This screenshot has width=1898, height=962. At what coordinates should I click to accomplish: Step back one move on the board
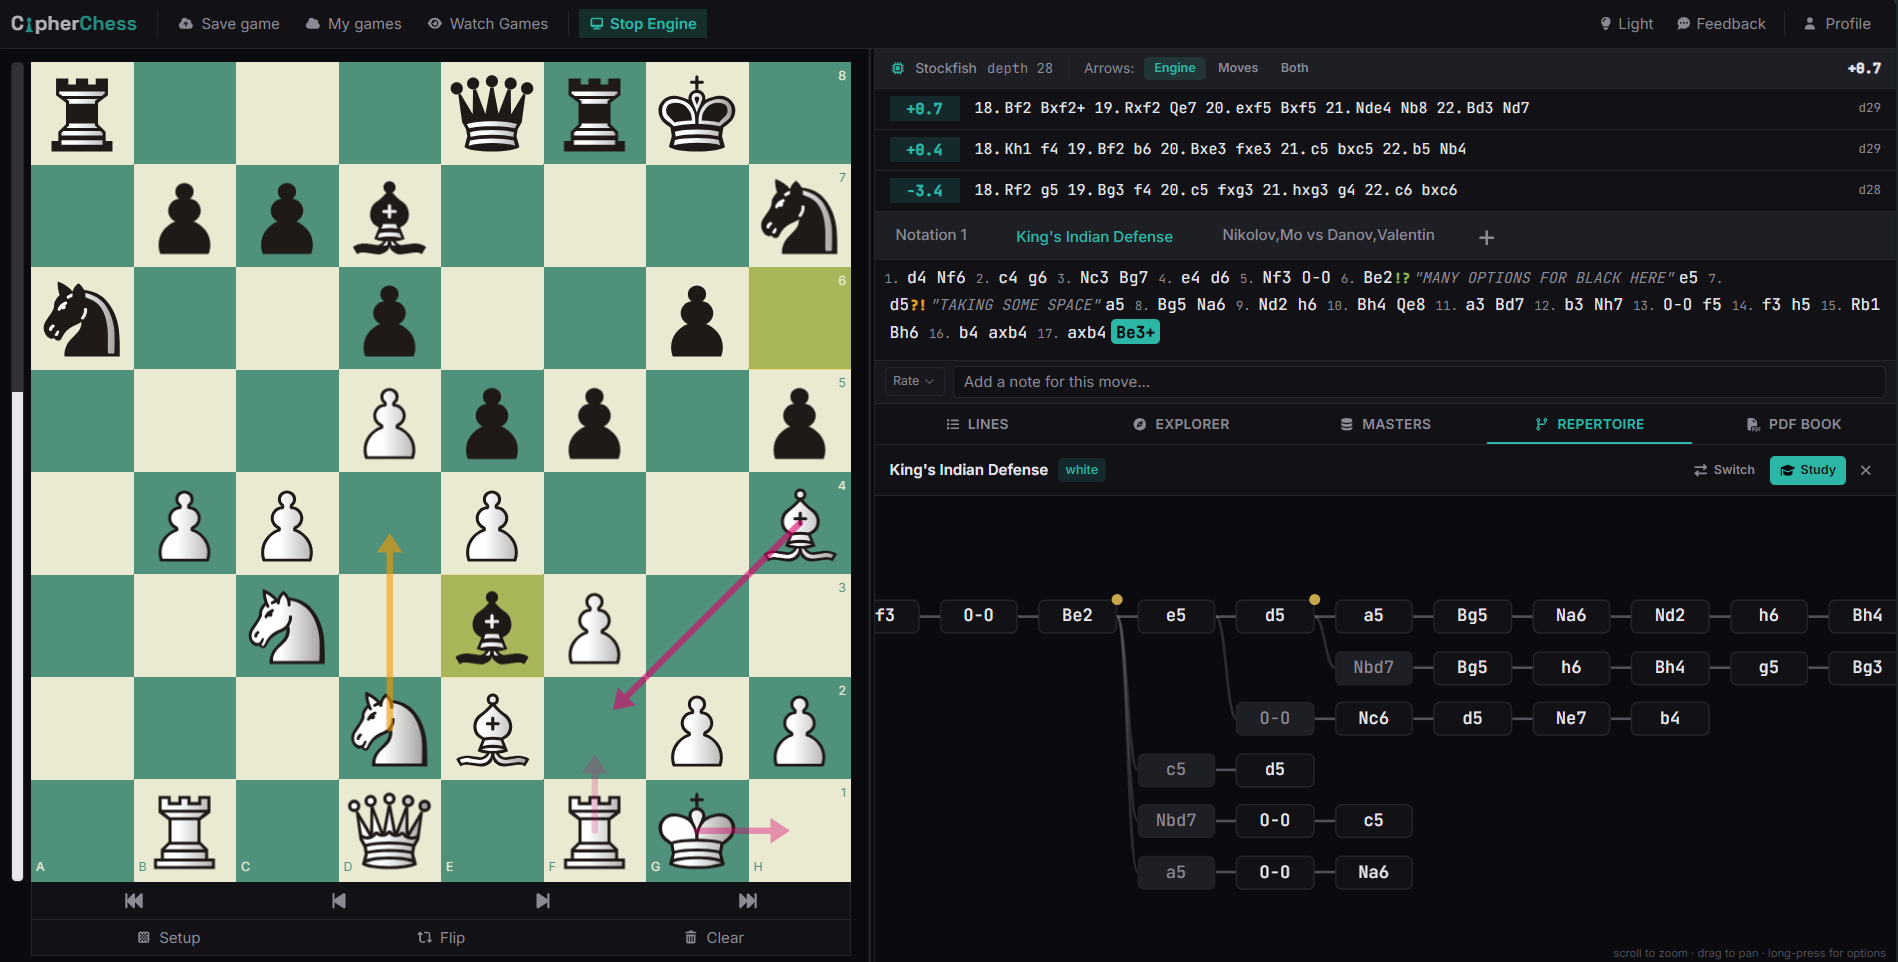338,900
